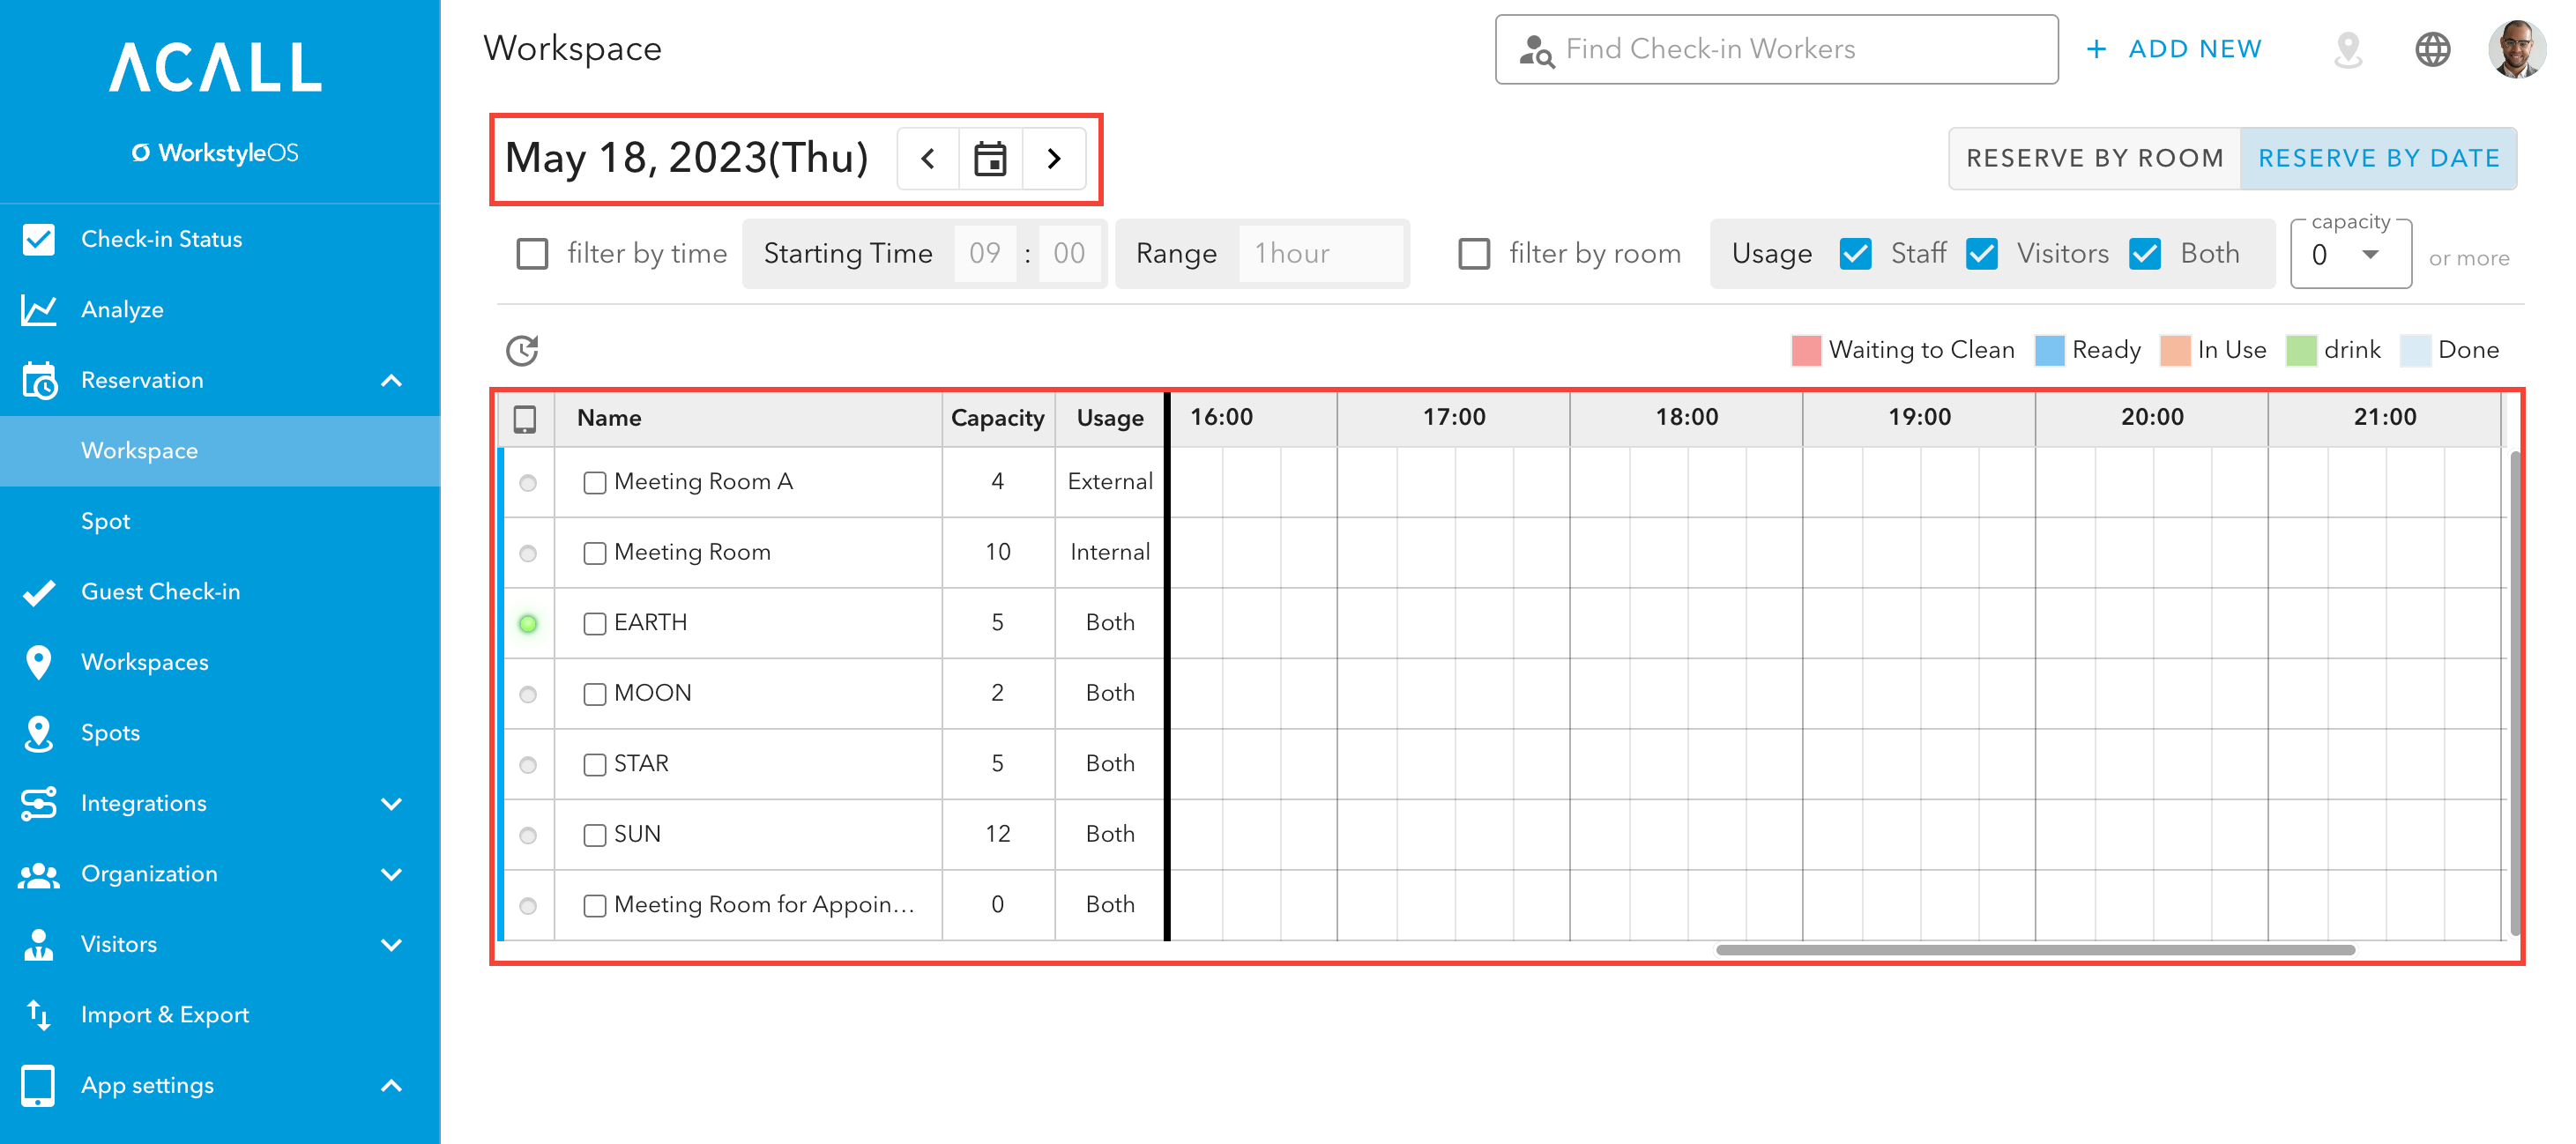Click the Usage column header

tap(1110, 418)
